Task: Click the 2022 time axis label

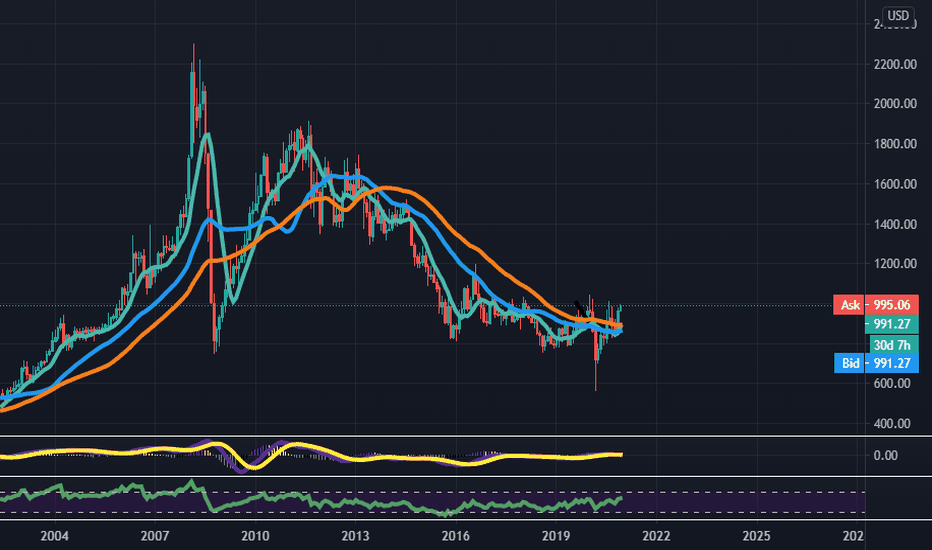Action: (656, 536)
